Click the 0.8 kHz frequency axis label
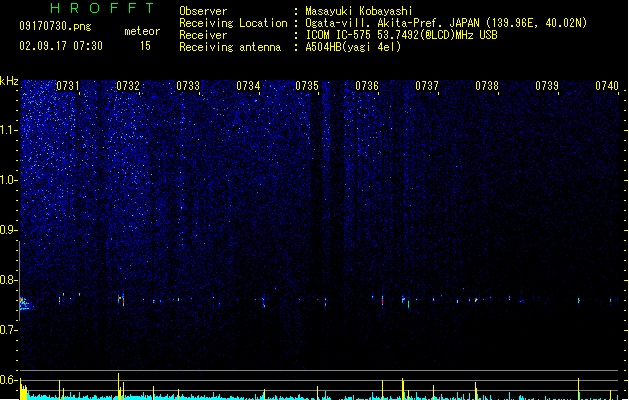This screenshot has width=629, height=400. 8,280
